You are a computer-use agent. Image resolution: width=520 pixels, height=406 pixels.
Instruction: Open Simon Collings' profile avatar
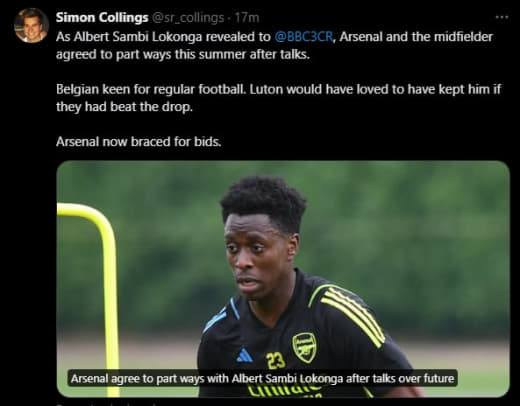pos(31,25)
